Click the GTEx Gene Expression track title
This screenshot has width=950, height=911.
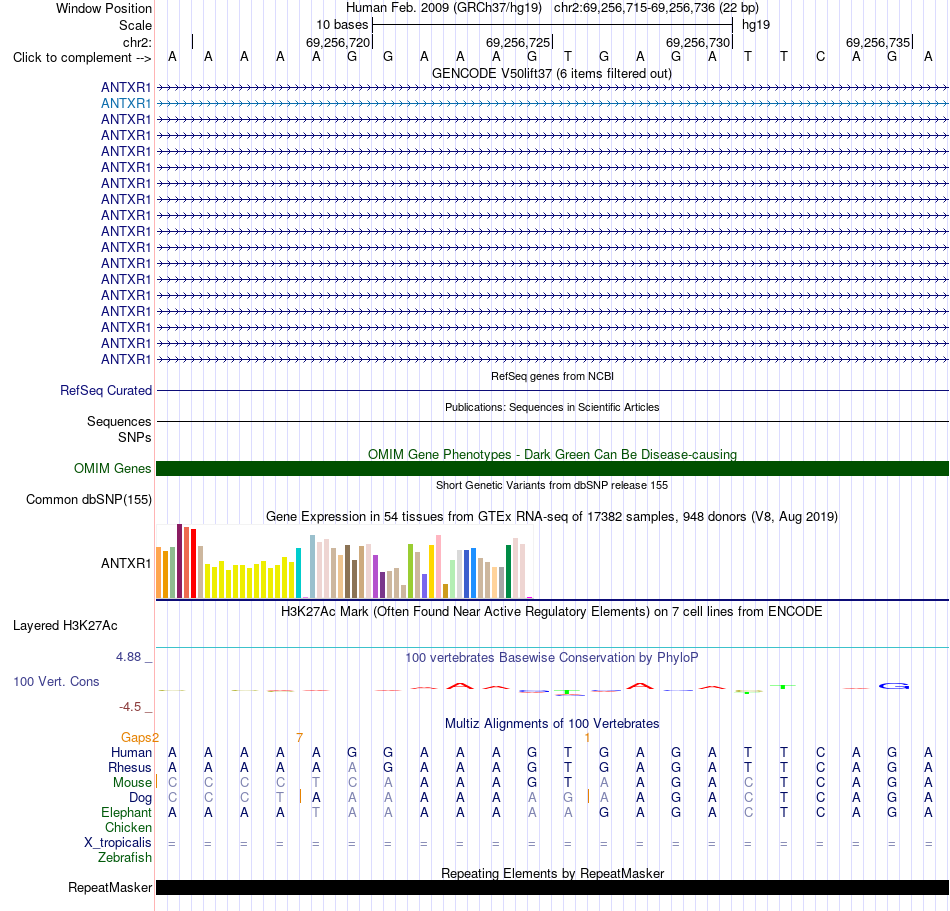click(x=552, y=517)
